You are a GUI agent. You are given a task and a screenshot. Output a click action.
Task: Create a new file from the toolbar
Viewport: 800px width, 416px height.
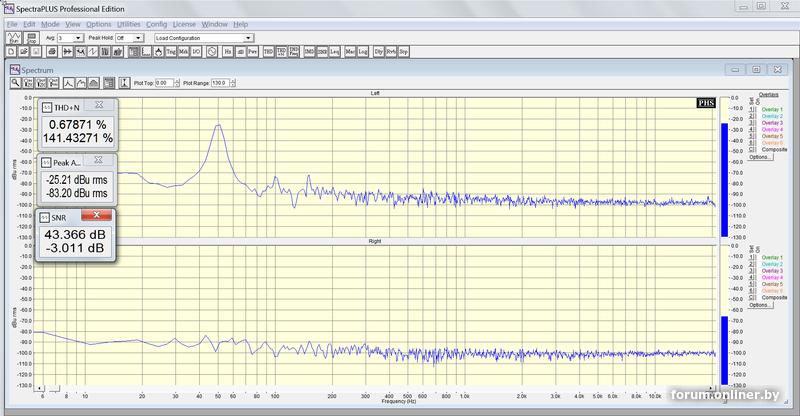[11, 52]
